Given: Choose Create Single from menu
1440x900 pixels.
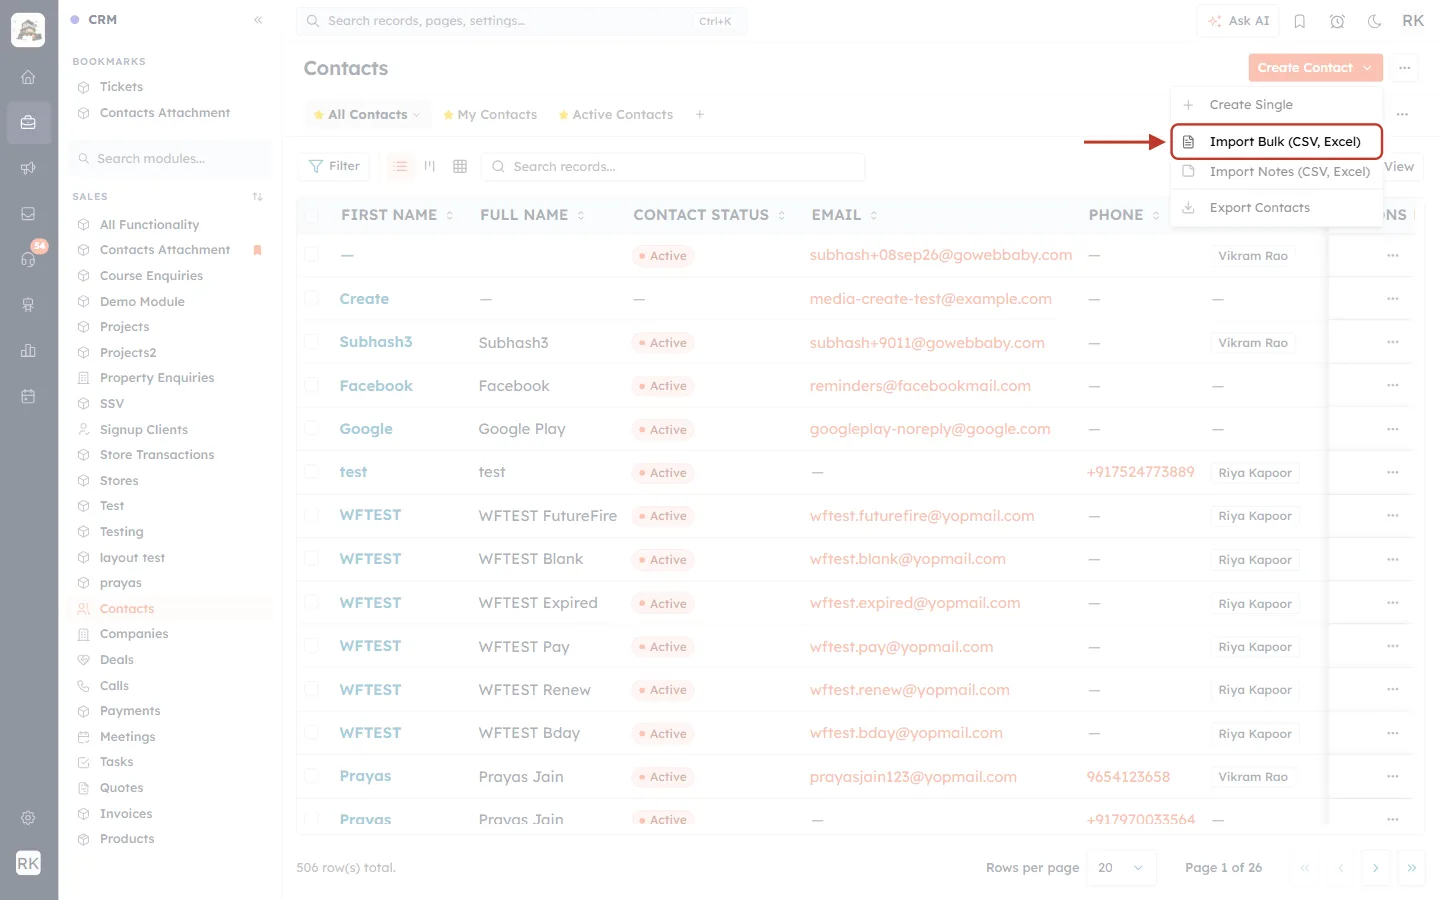Looking at the screenshot, I should 1276,105.
